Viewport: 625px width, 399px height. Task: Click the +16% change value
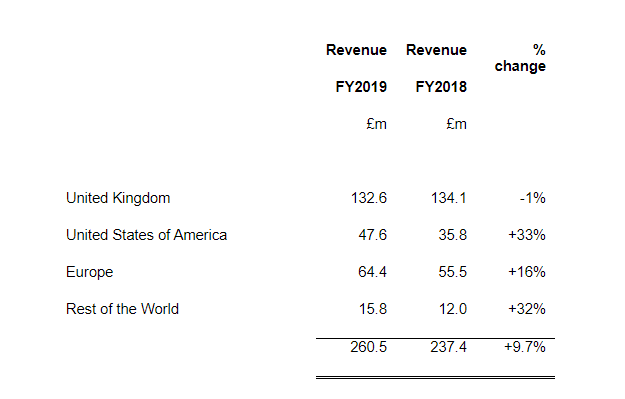(x=527, y=272)
